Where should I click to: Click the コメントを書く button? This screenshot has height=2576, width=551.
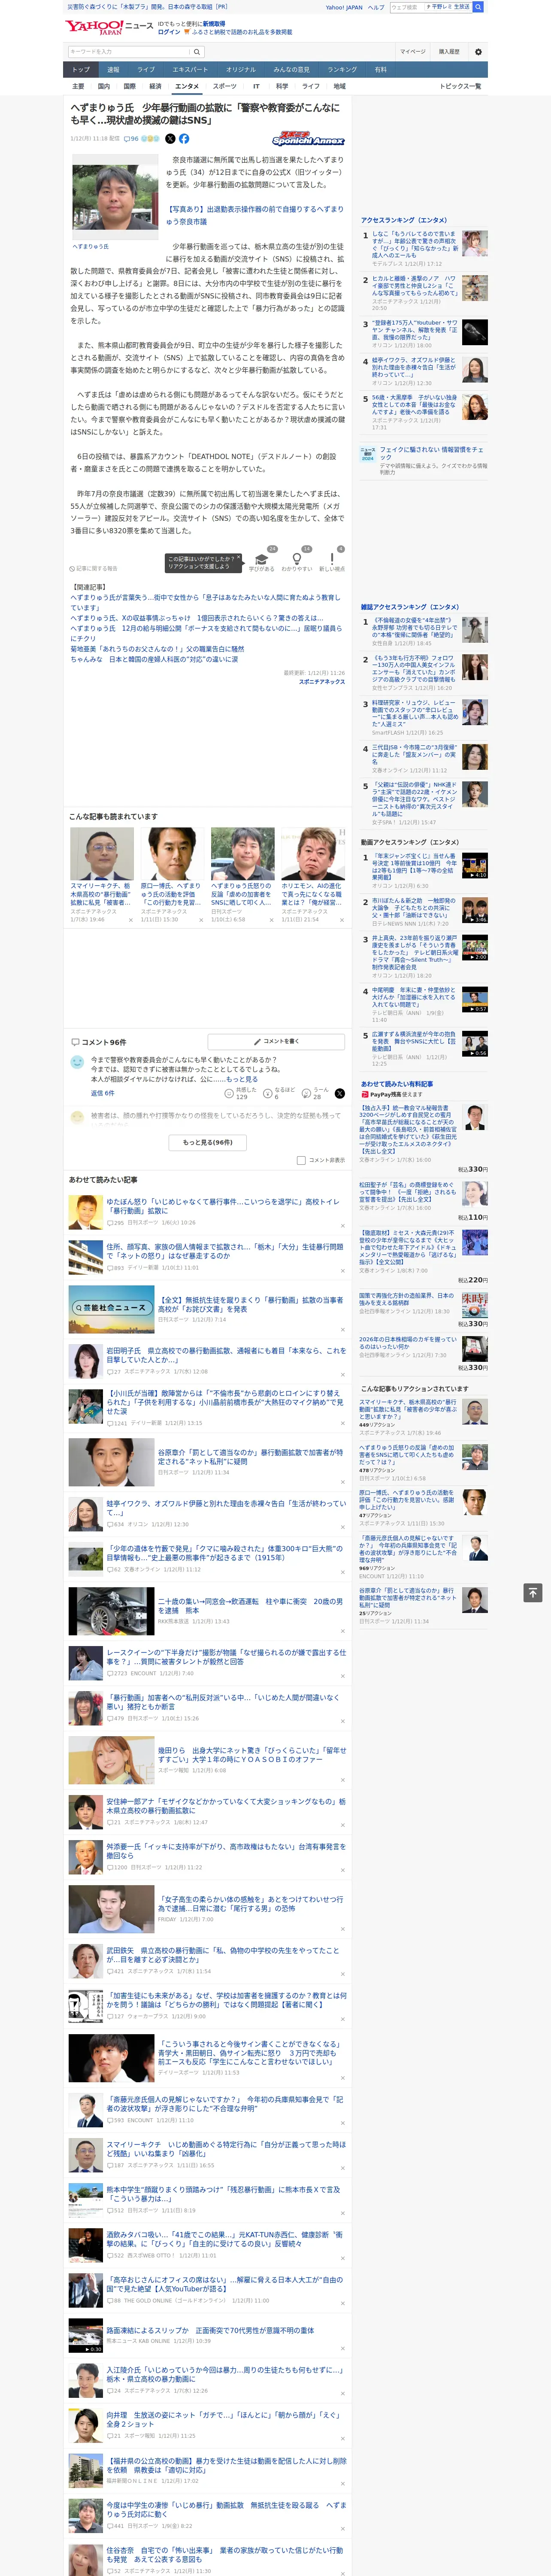coord(277,1041)
